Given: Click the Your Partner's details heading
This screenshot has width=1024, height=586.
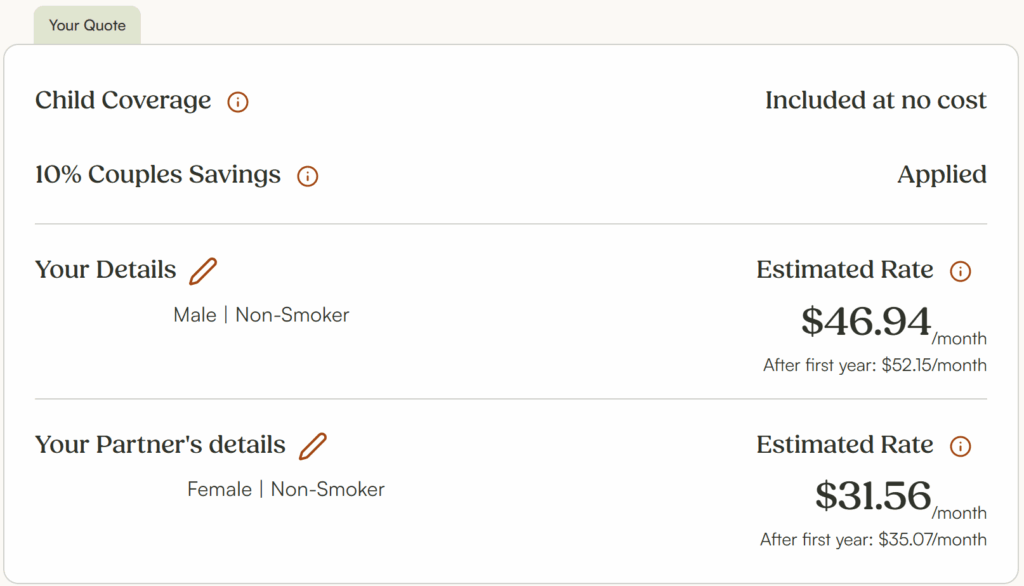Looking at the screenshot, I should [160, 445].
